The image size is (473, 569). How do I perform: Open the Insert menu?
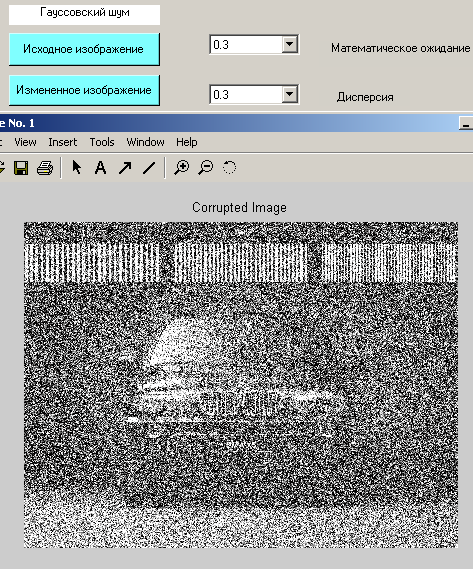62,142
